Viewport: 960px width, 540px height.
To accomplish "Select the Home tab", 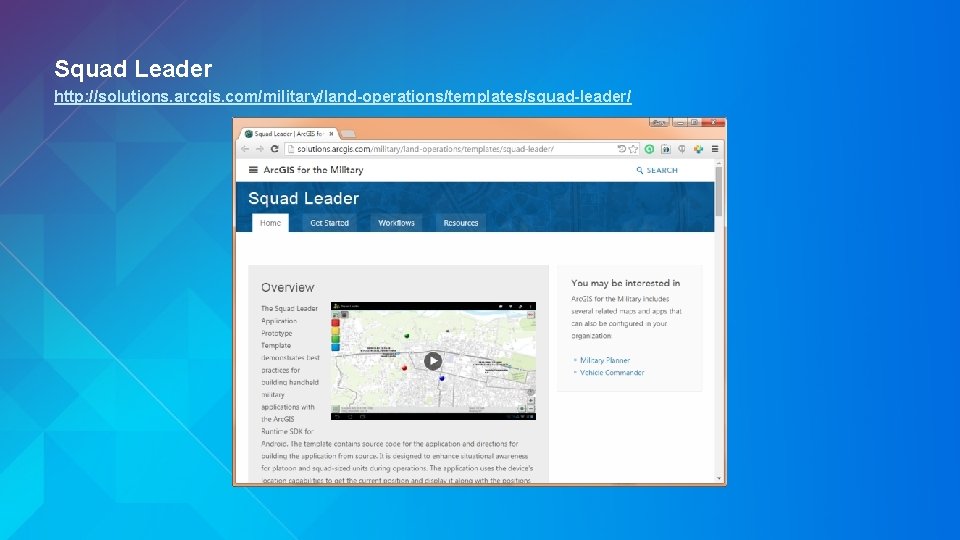I will pyautogui.click(x=270, y=223).
